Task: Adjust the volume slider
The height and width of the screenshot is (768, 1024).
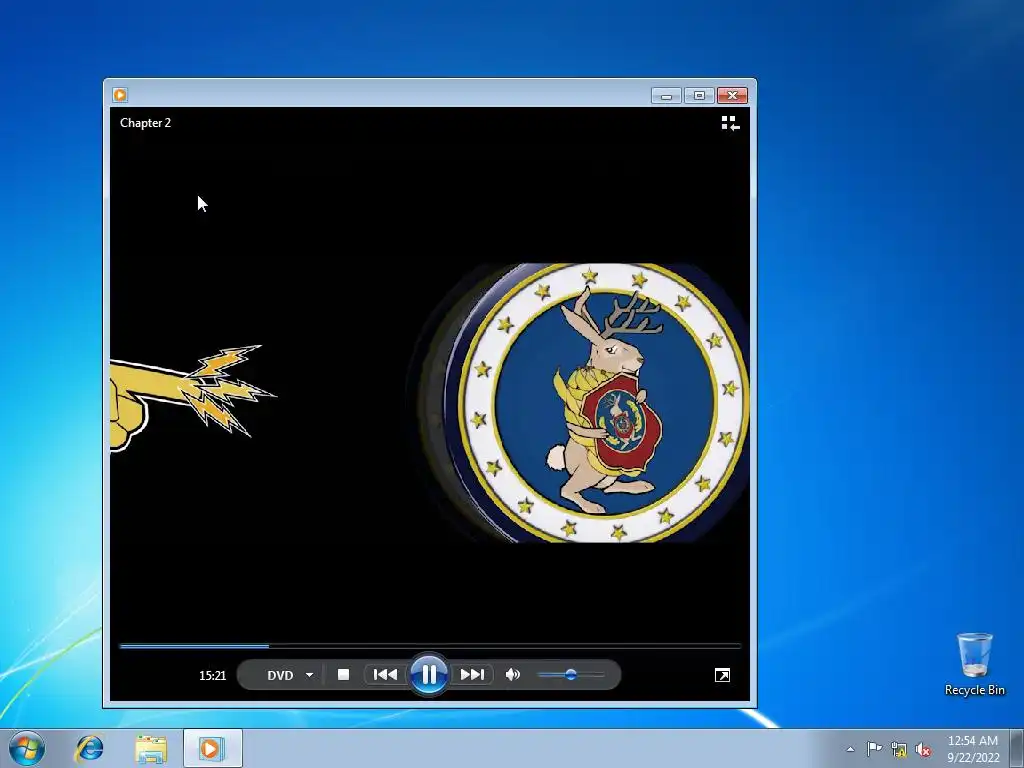Action: (571, 675)
